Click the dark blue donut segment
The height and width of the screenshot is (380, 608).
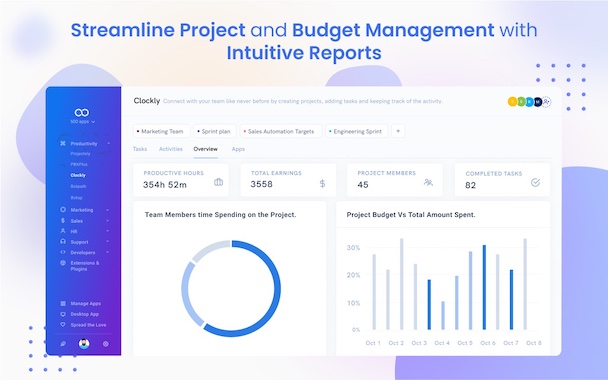coord(278,288)
